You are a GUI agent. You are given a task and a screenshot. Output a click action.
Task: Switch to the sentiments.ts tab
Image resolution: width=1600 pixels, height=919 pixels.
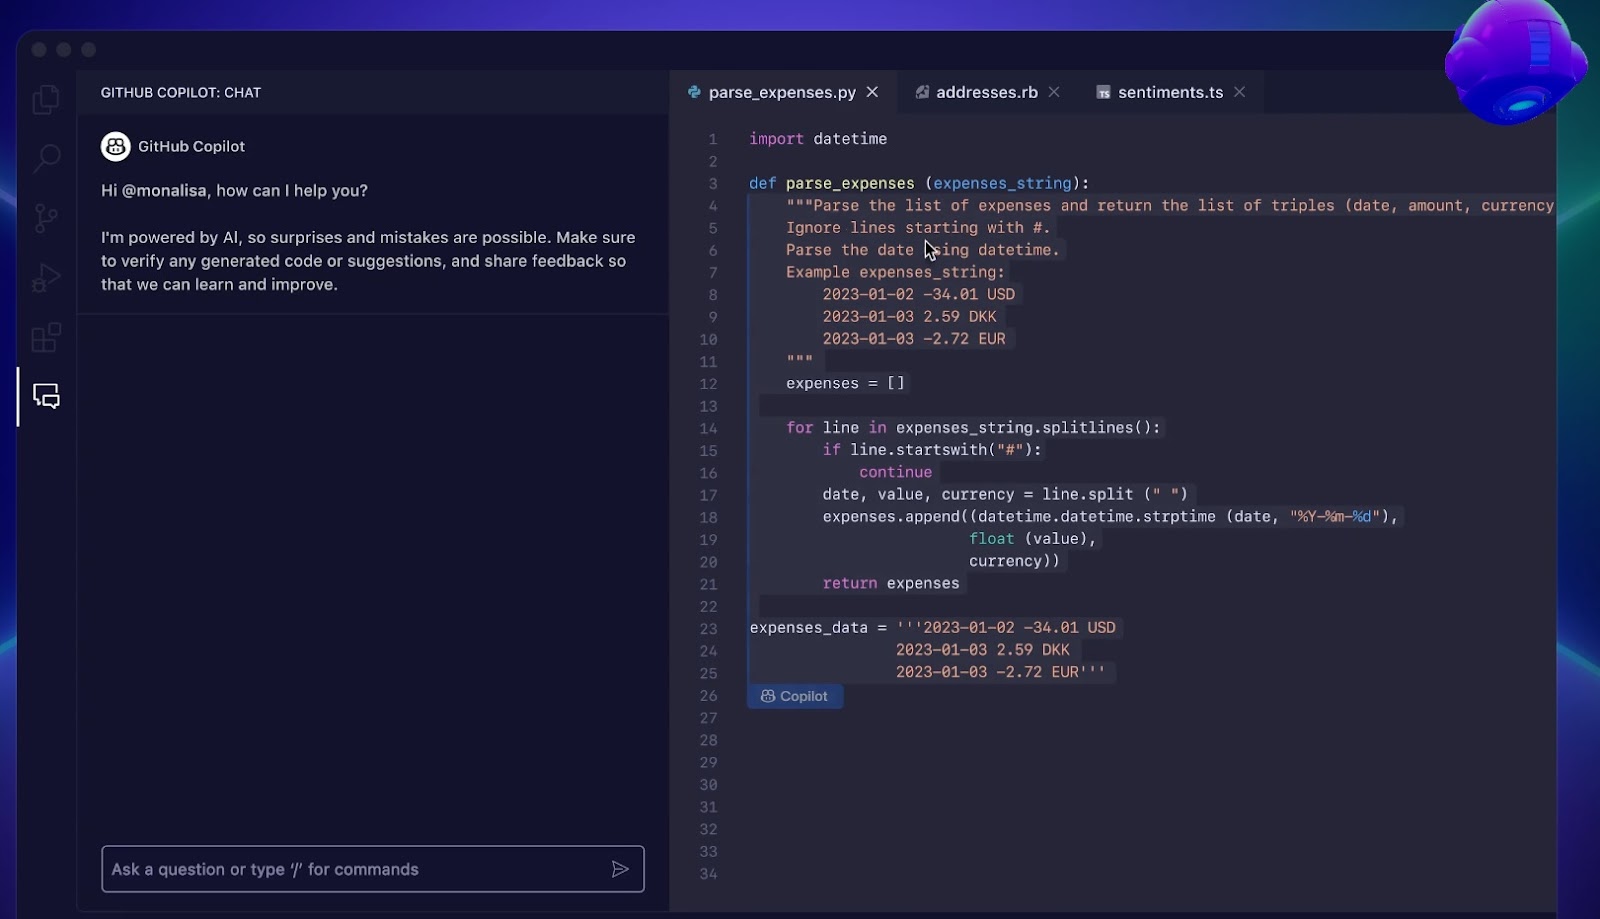click(x=1171, y=92)
